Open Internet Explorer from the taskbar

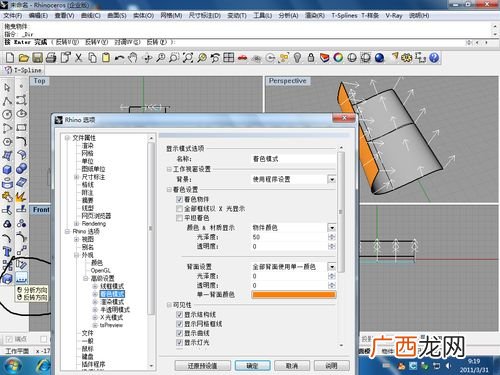pyautogui.click(x=43, y=366)
